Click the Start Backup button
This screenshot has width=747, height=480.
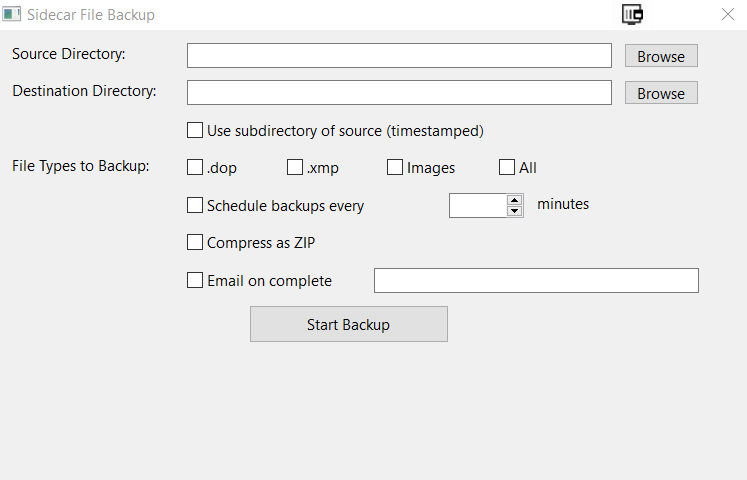(x=349, y=324)
